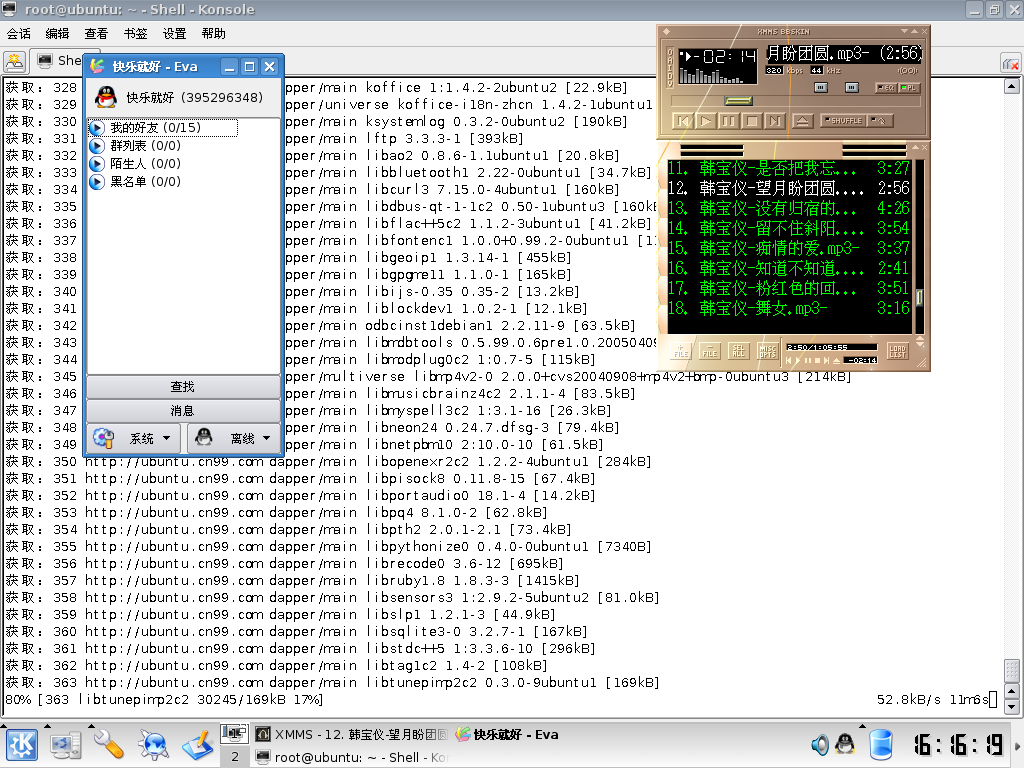Select playlist track 15 韩宝仪-痴情的爱.mp3
This screenshot has height=768, width=1024.
788,248
